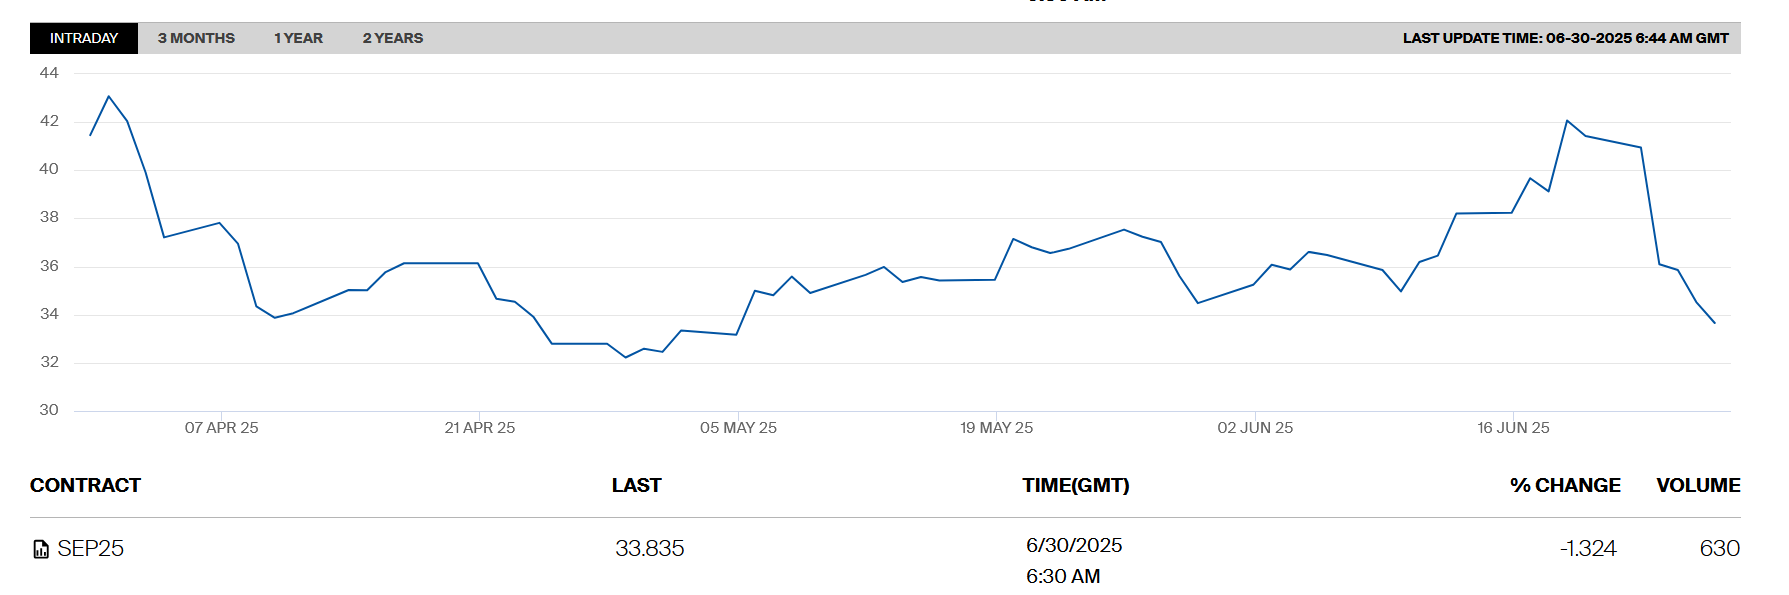1789x595 pixels.
Task: Click the 05 MAY 25 axis label
Action: tap(738, 428)
